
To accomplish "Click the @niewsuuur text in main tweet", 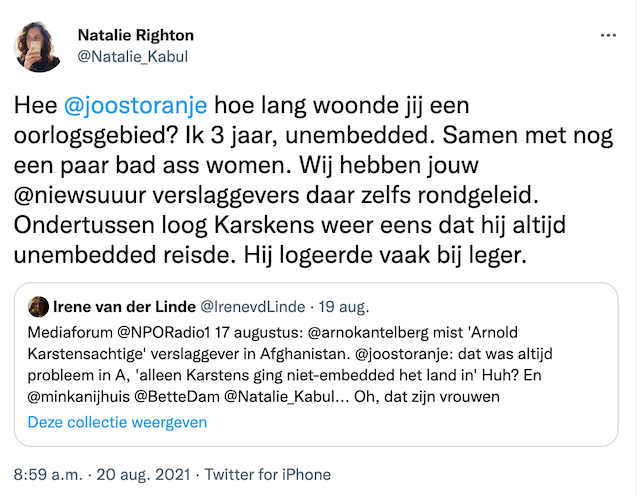I will [x=80, y=196].
